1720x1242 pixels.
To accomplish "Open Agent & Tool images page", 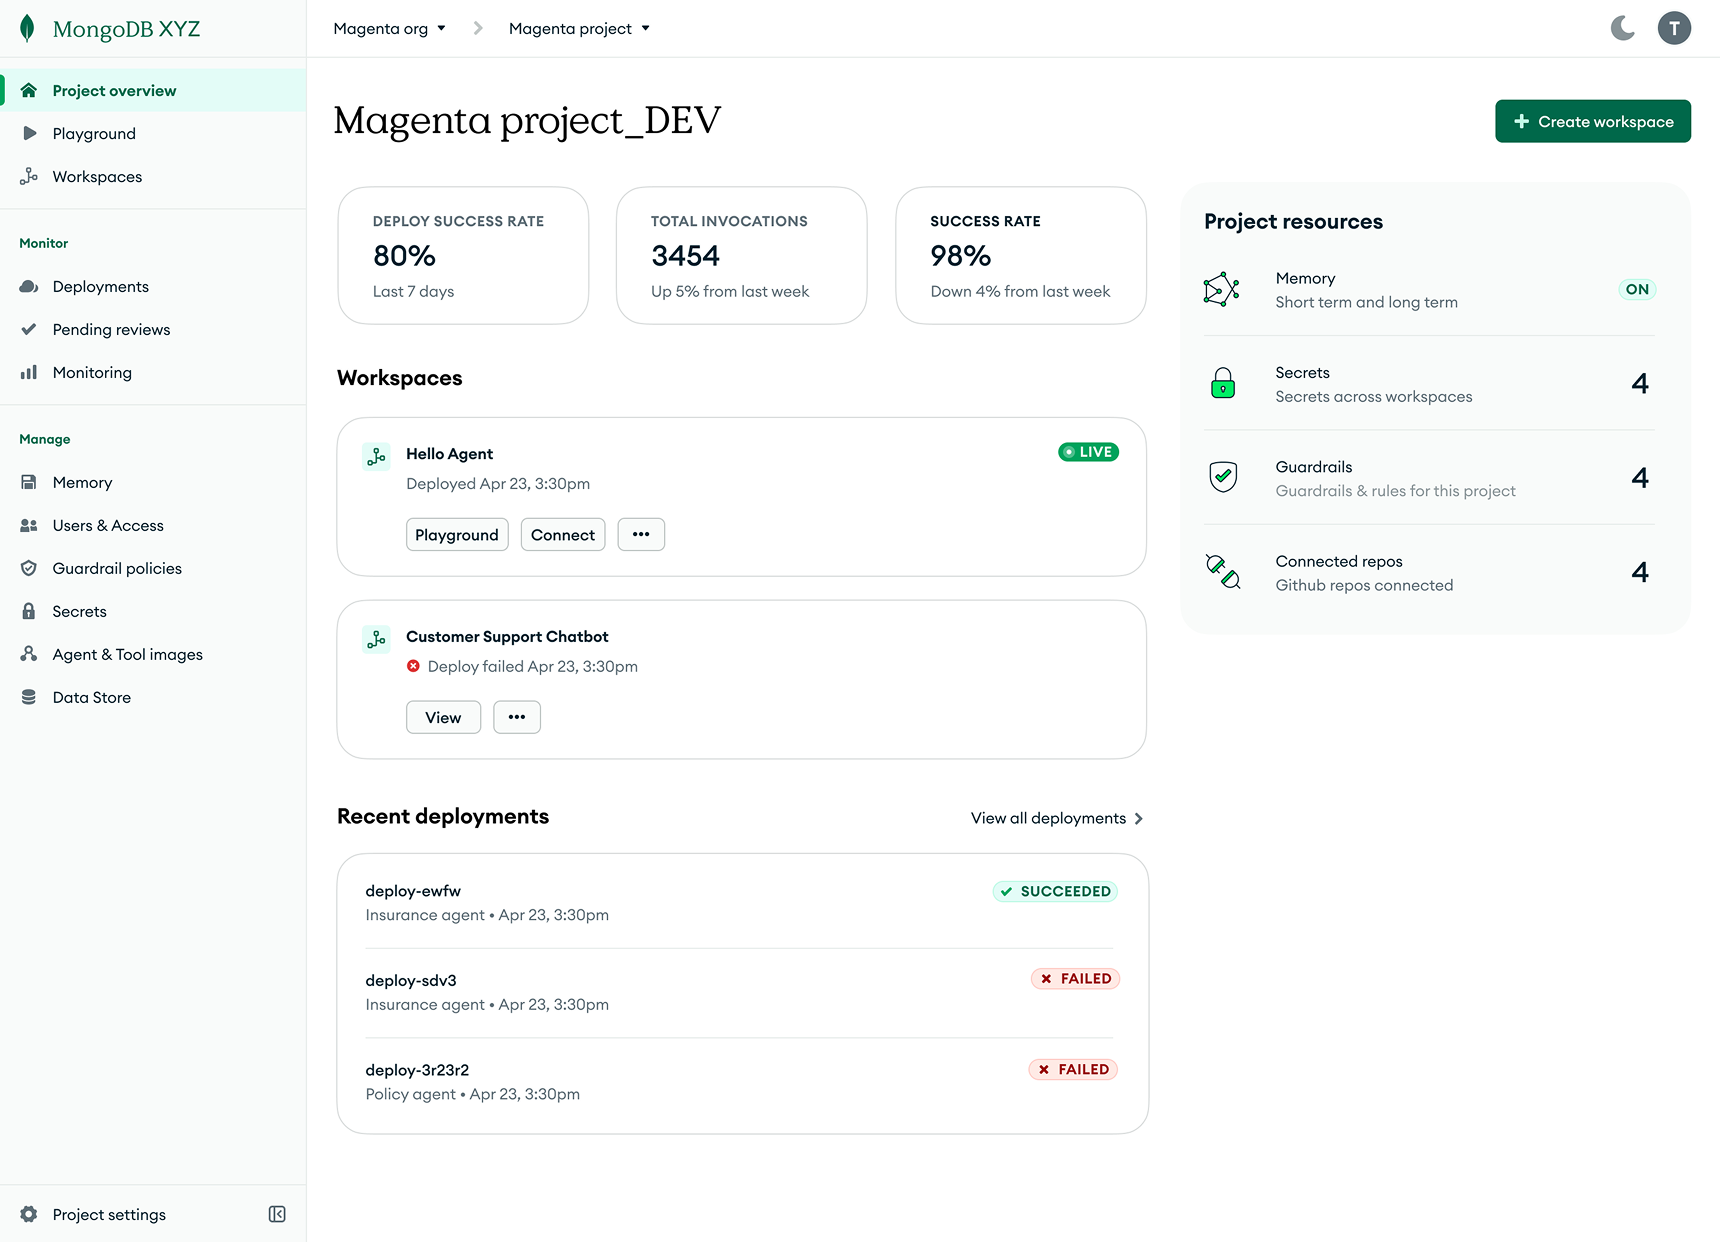I will 153,654.
